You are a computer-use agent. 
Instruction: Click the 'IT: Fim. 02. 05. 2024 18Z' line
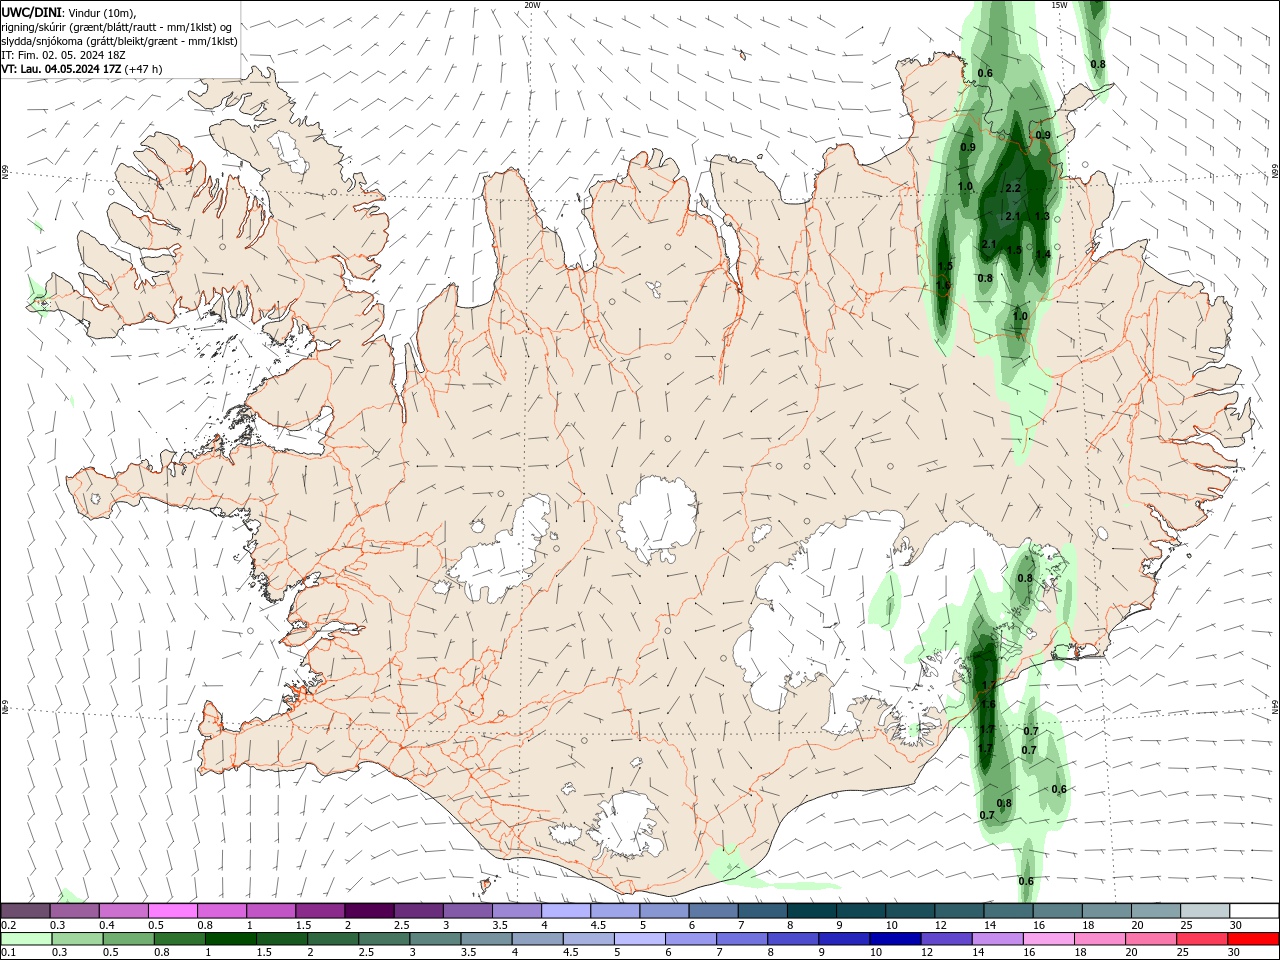click(x=63, y=55)
